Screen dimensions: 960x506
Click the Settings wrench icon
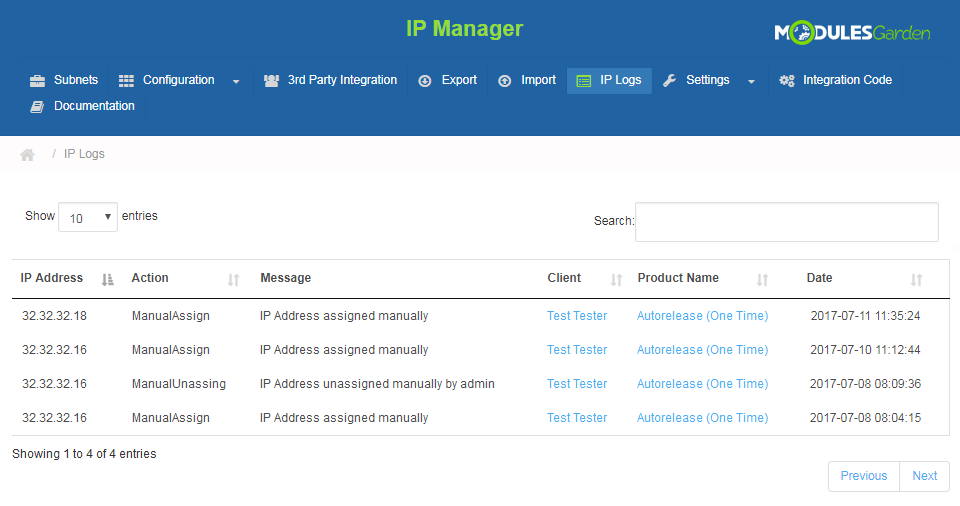(x=670, y=80)
